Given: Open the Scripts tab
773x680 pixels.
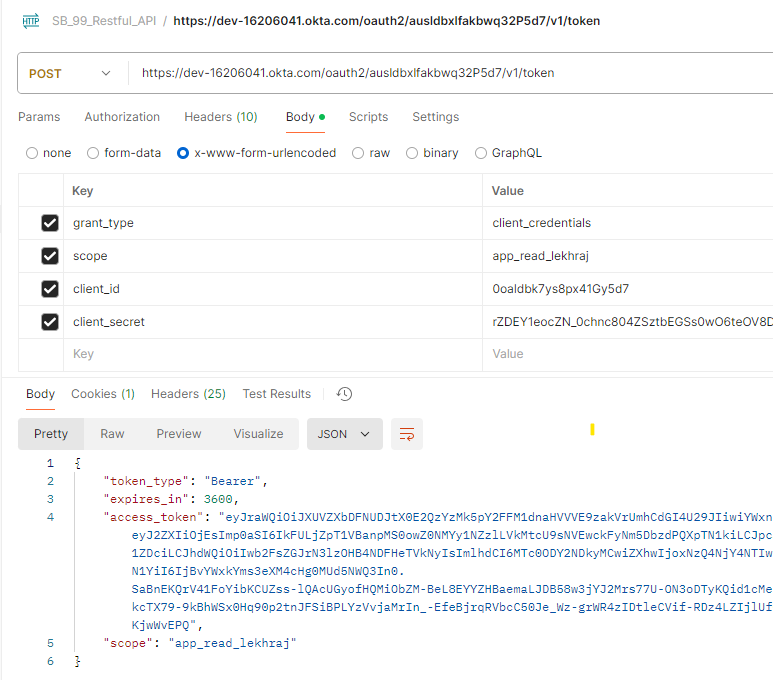Looking at the screenshot, I should pyautogui.click(x=368, y=117).
